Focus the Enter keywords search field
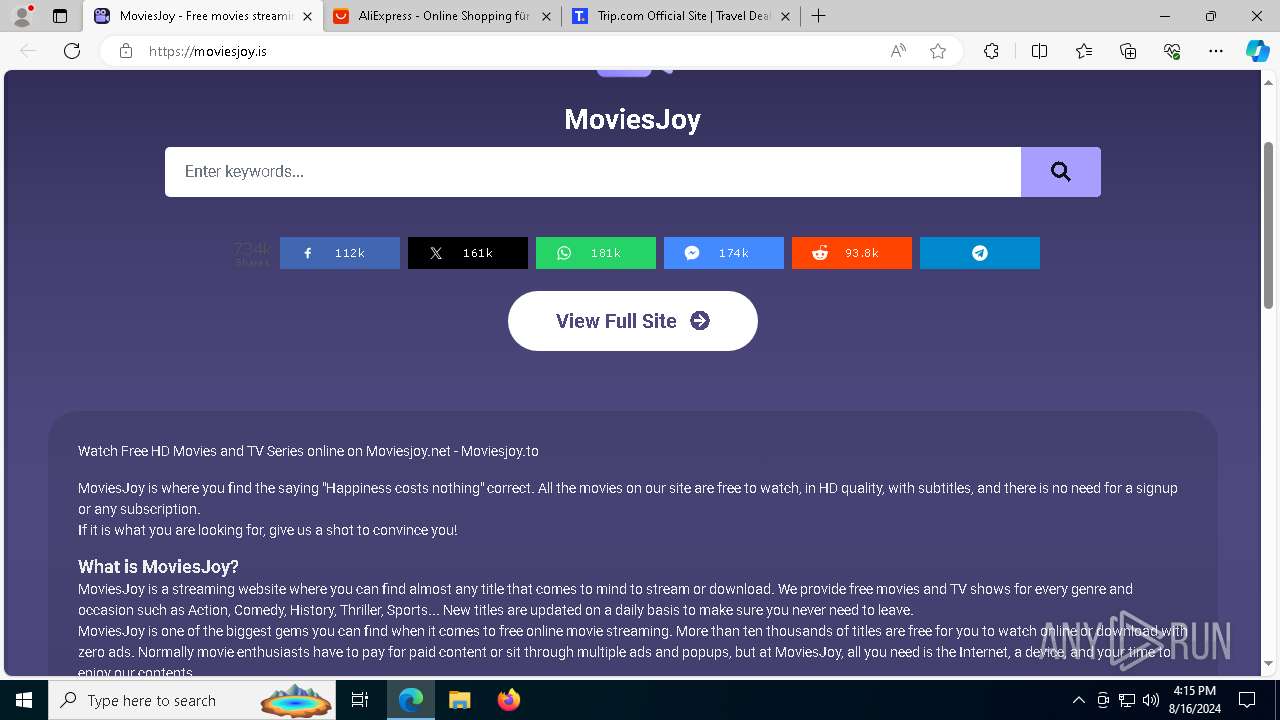Screen dimensions: 1280x720 click(x=593, y=172)
